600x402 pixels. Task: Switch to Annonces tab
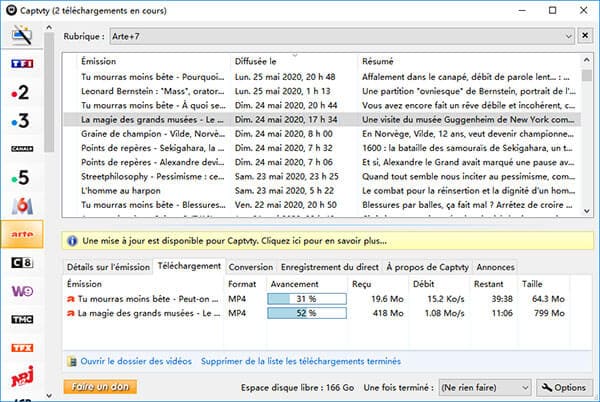click(x=495, y=267)
